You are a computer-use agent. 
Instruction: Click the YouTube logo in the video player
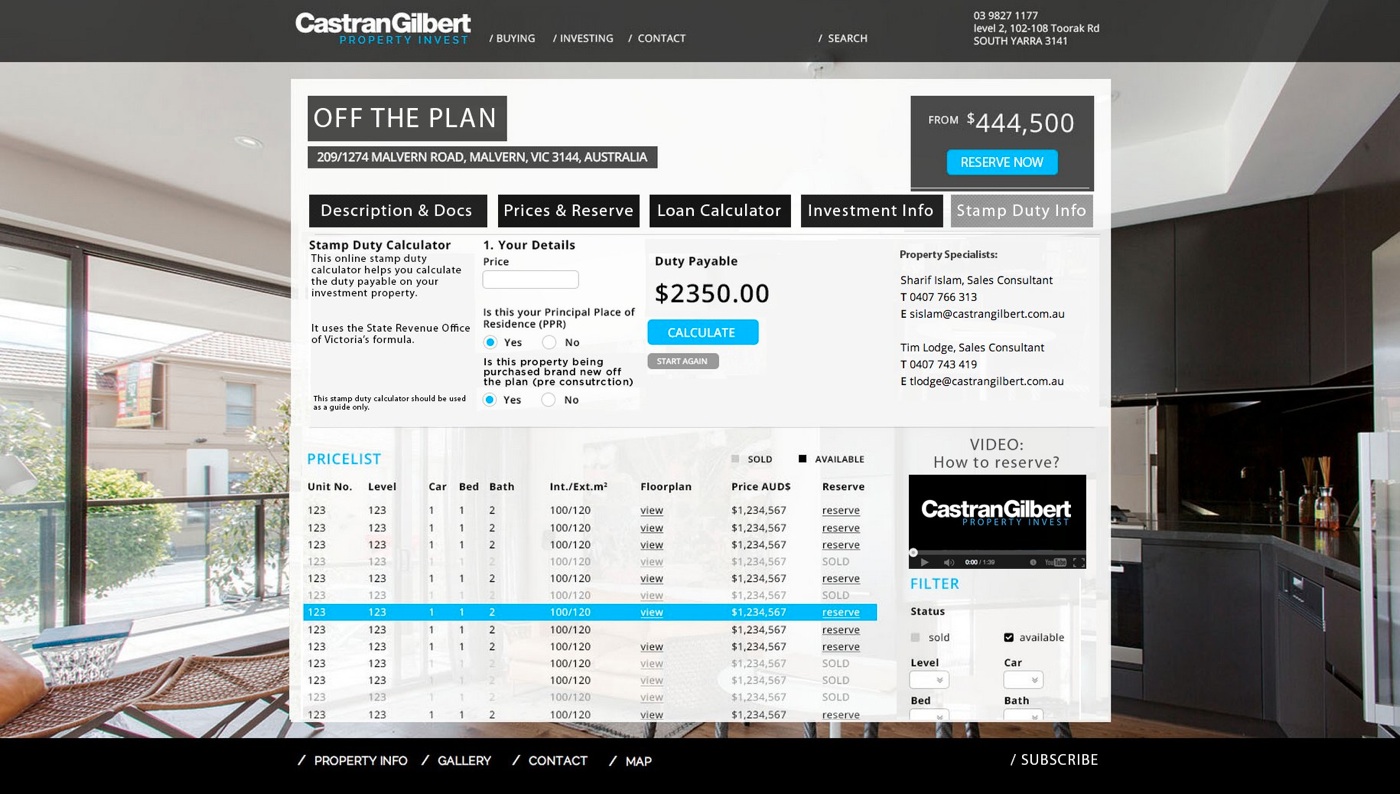(1054, 562)
